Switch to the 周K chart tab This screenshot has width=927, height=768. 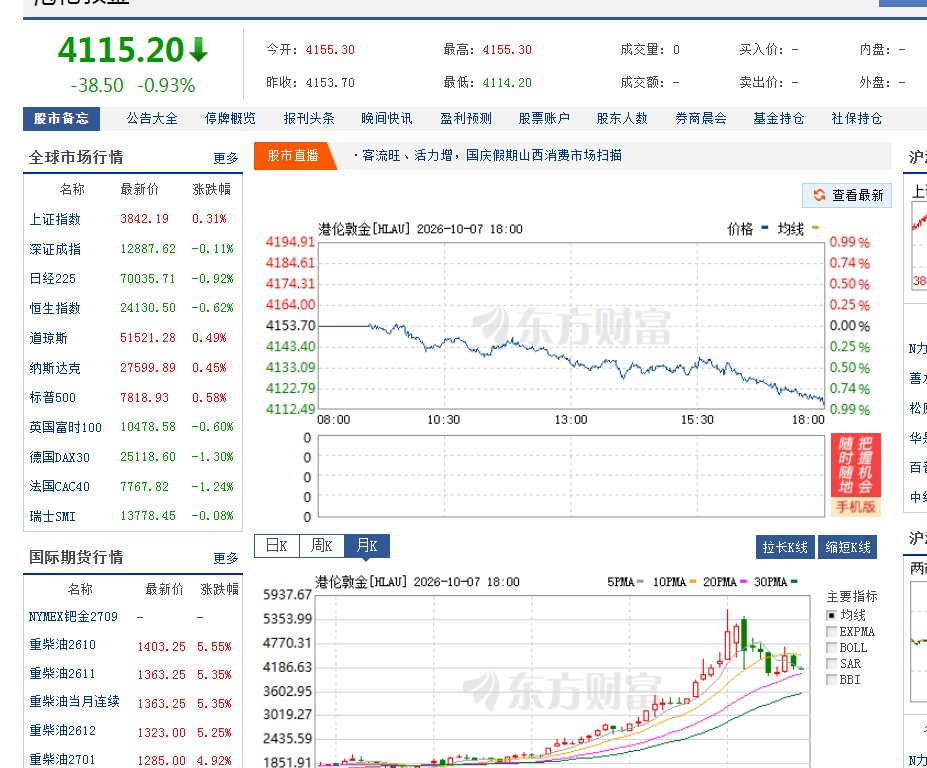[x=322, y=546]
